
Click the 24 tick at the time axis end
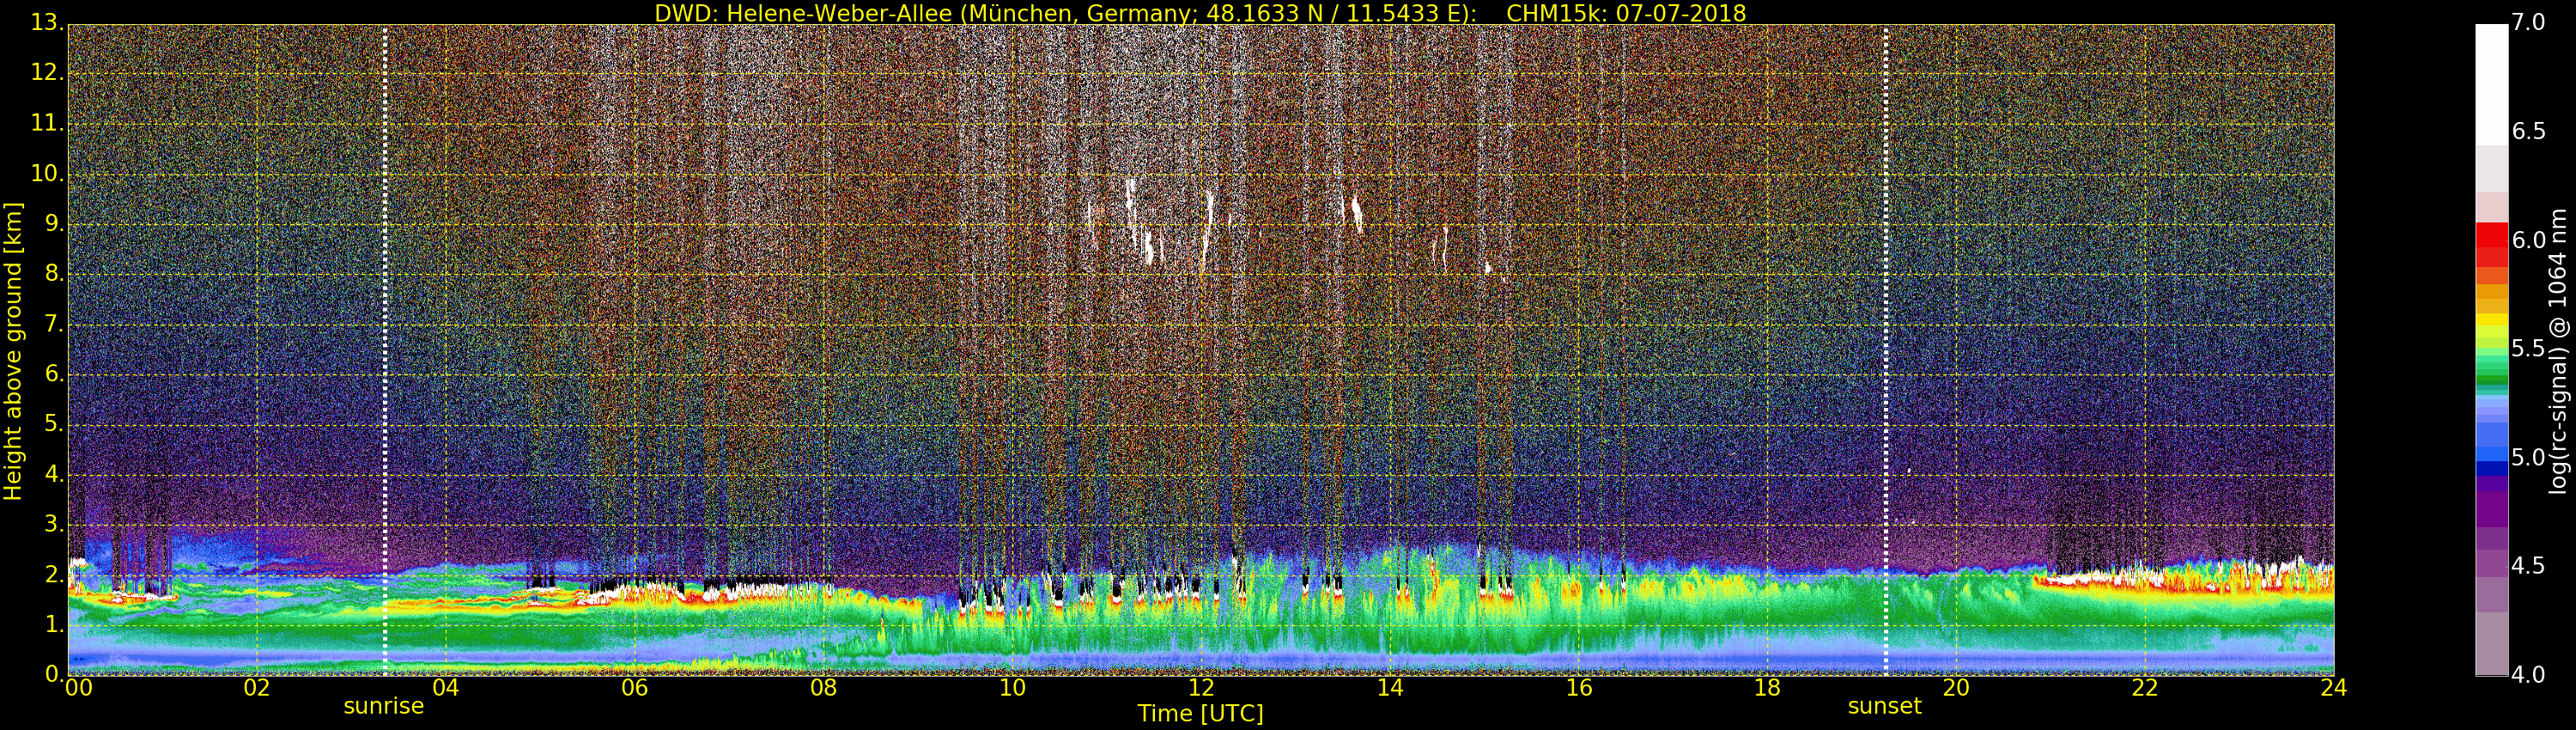[2333, 687]
